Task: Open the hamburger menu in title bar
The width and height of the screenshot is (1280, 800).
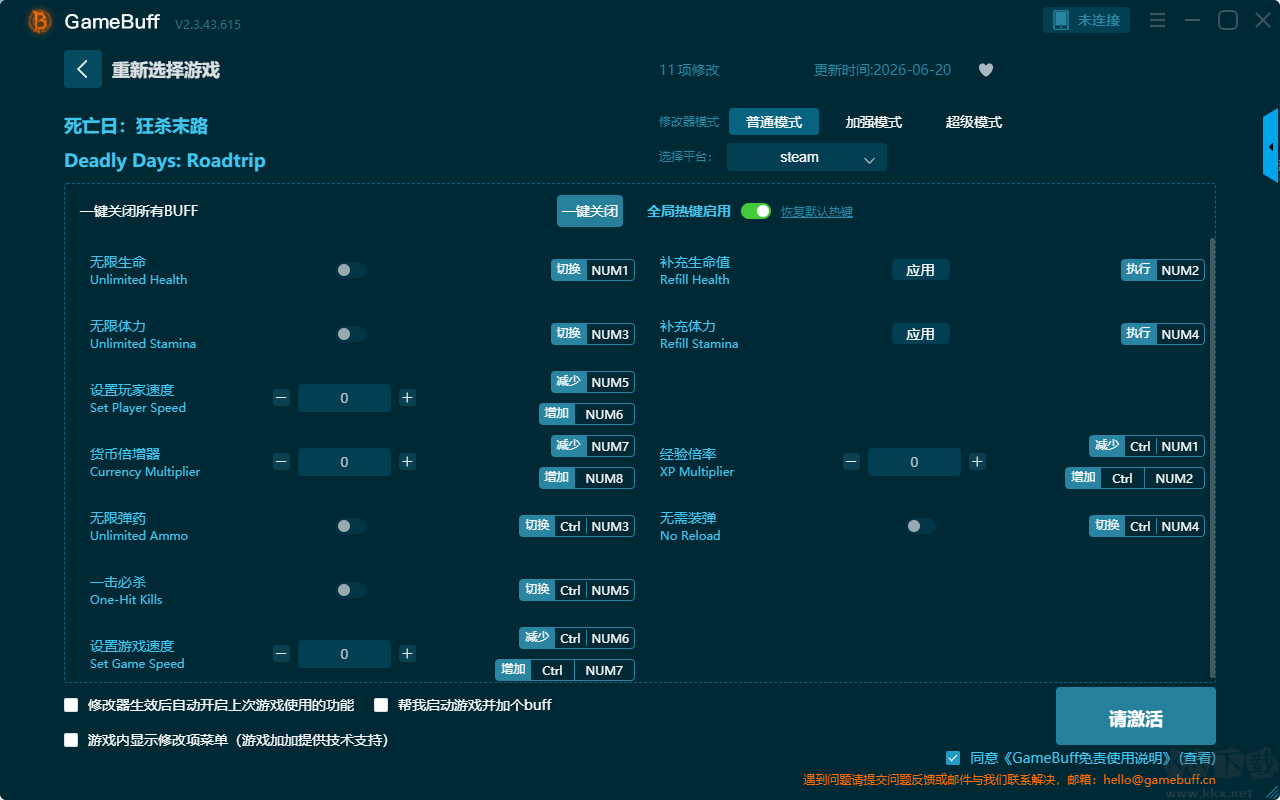Action: (x=1157, y=21)
